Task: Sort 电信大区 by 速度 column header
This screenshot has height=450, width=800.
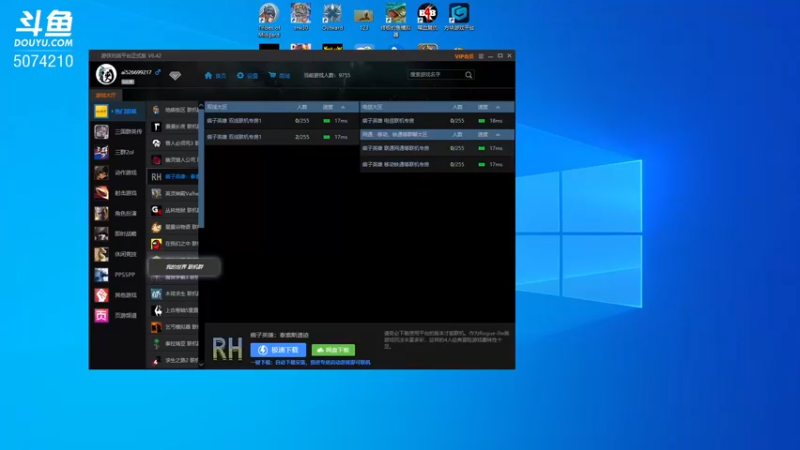Action: tap(483, 107)
